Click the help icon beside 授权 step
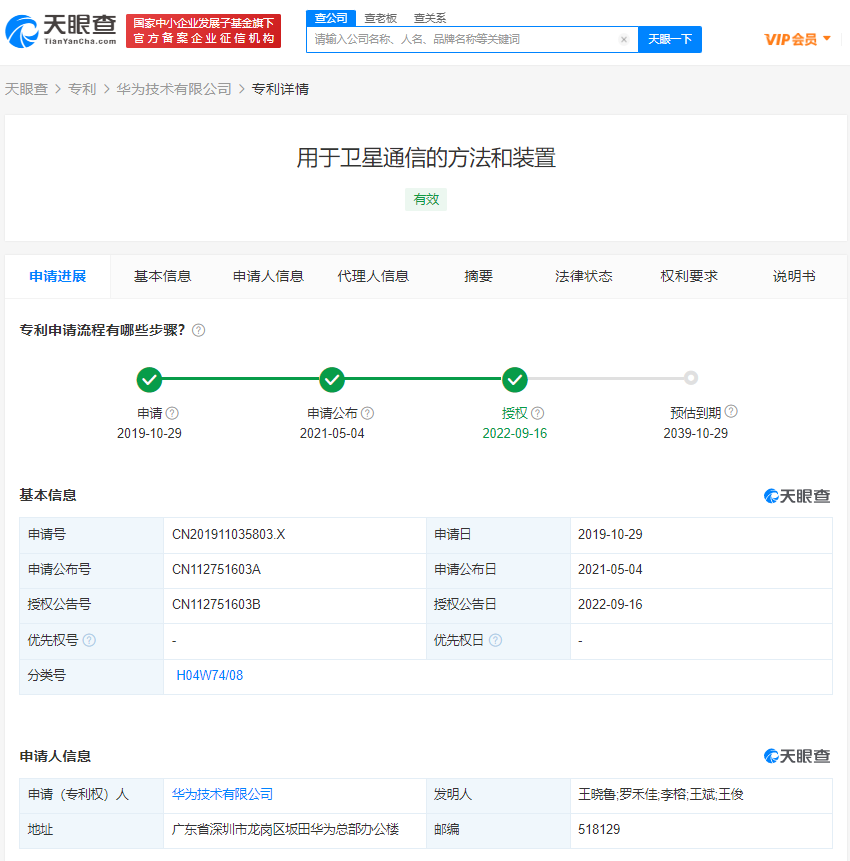 pyautogui.click(x=537, y=413)
